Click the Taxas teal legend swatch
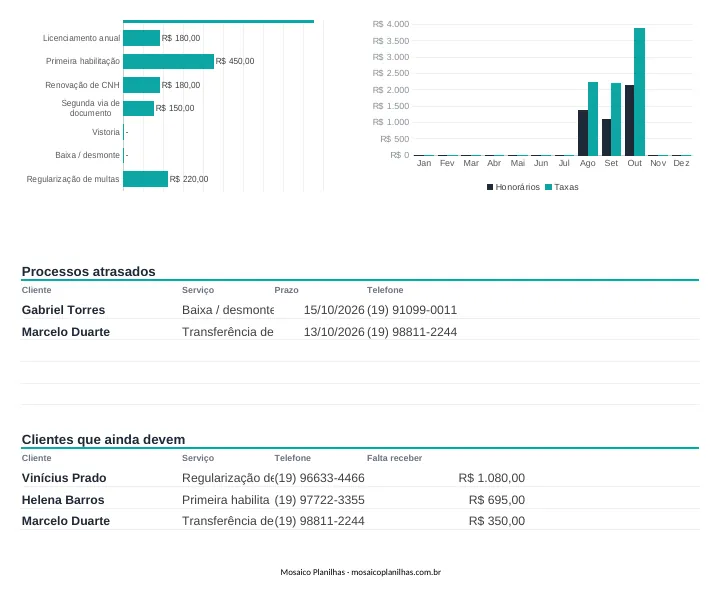The image size is (719, 597). (548, 187)
